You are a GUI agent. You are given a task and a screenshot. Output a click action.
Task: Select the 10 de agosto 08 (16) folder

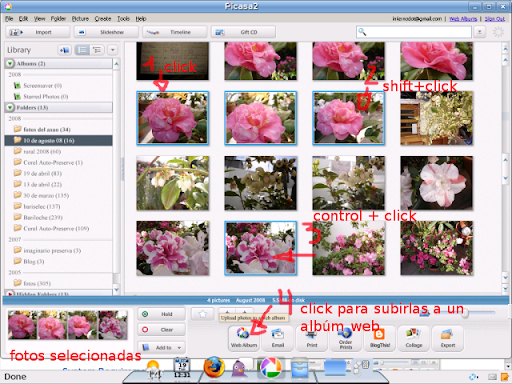click(x=58, y=140)
